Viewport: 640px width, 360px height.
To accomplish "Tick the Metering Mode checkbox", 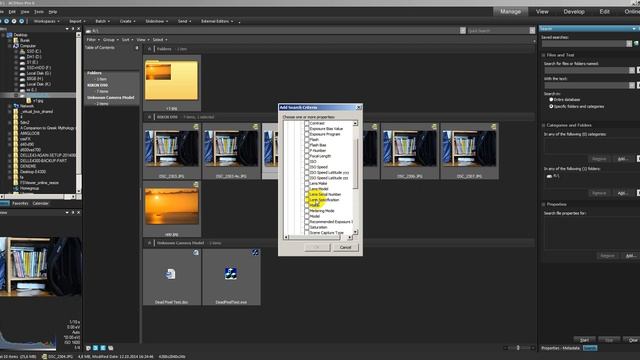I will [307, 211].
